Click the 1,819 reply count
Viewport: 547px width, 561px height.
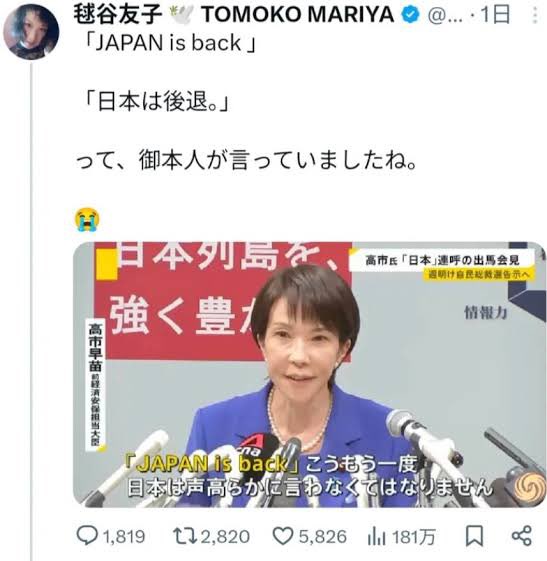click(124, 537)
